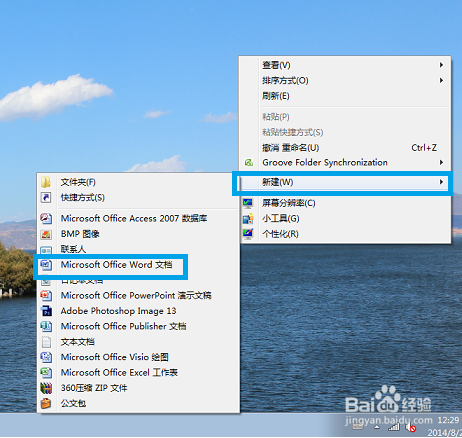Viewport: 462px width, 438px height.
Task: Click the Access 2007 database icon
Action: point(46,218)
